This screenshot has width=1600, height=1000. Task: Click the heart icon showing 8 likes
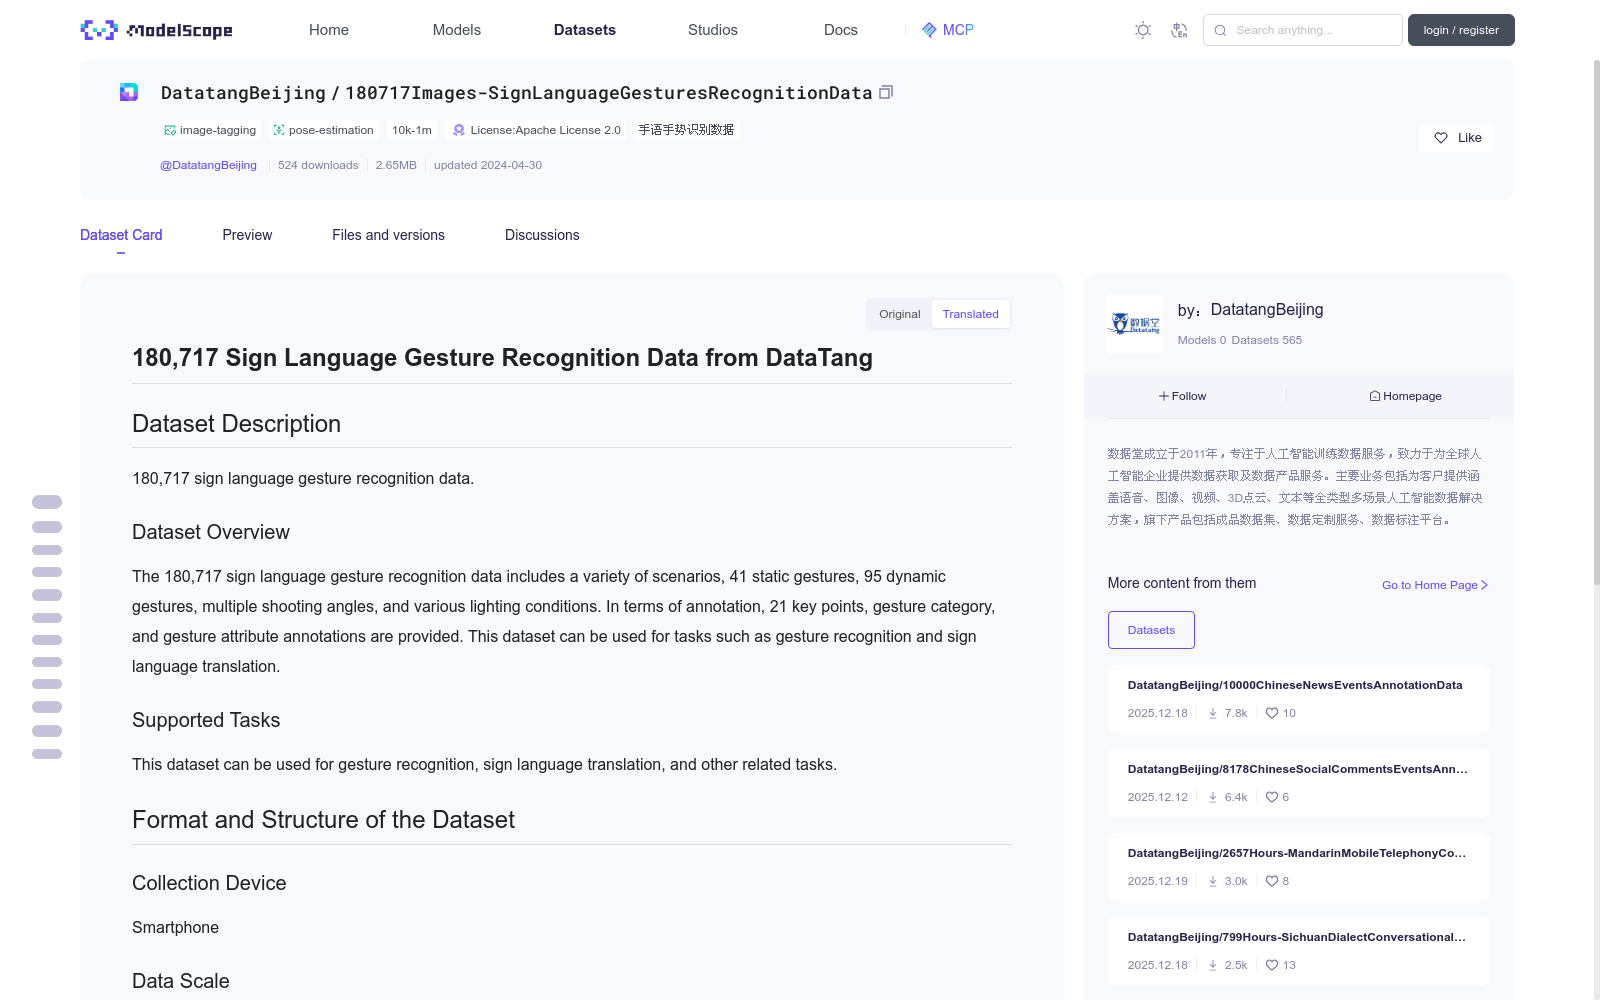(x=1272, y=881)
